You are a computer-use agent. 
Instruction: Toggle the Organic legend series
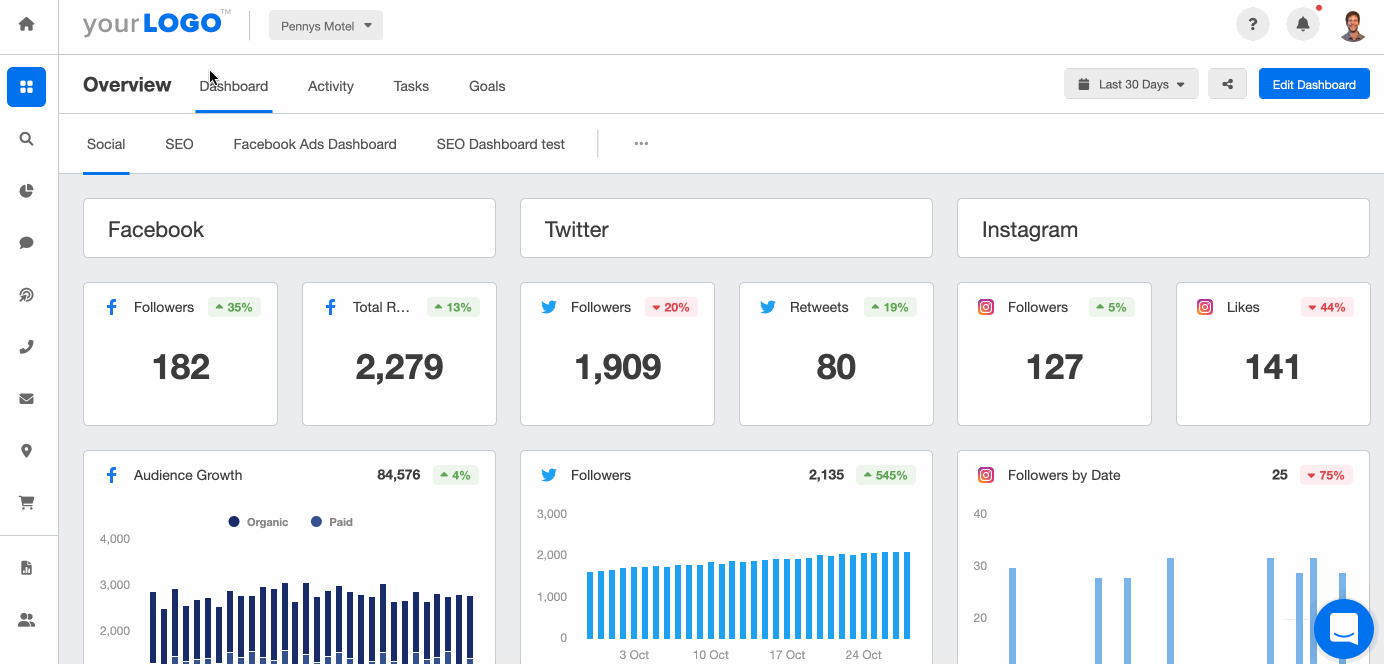point(258,522)
